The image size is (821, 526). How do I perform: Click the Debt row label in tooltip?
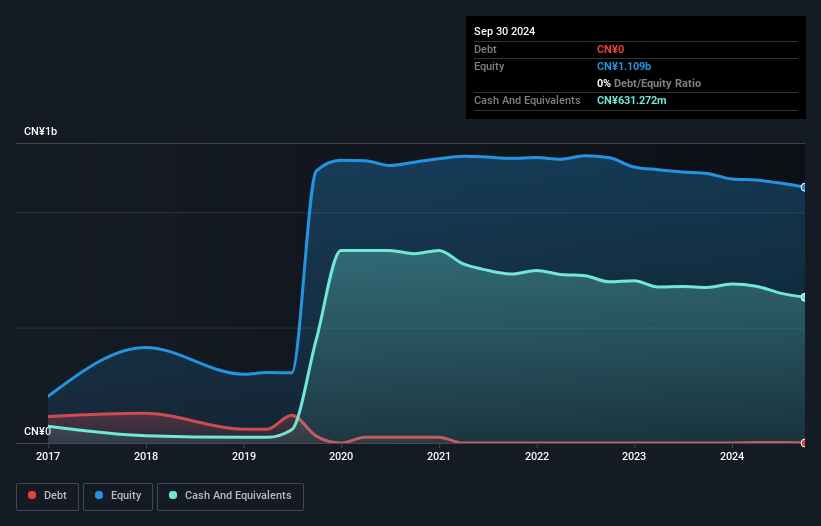click(x=485, y=49)
